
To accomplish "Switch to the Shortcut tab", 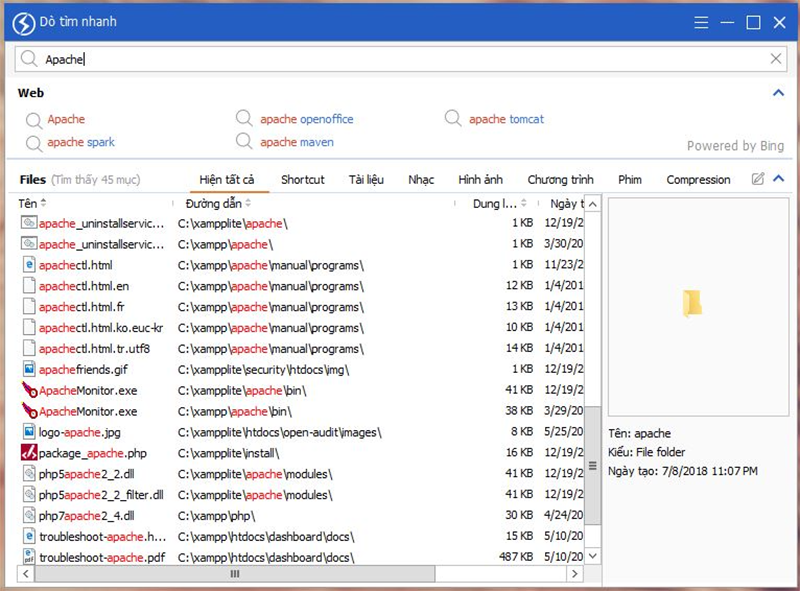I will 303,180.
